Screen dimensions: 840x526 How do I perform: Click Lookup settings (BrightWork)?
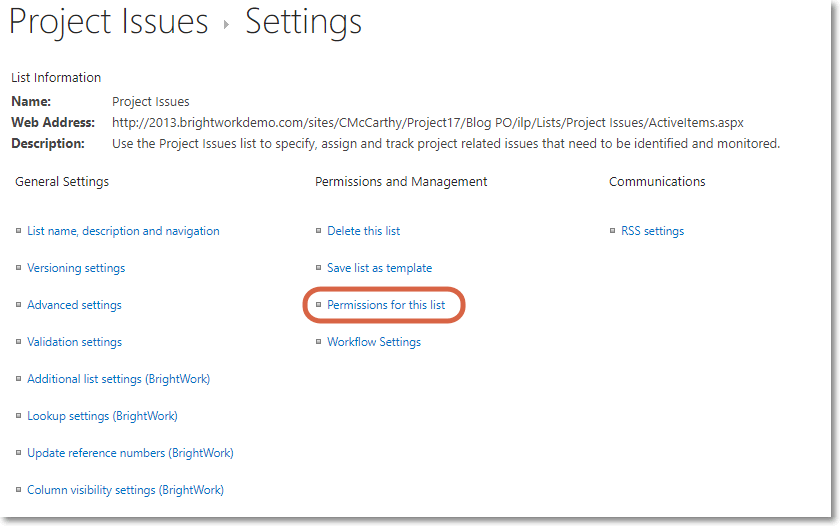tap(102, 416)
